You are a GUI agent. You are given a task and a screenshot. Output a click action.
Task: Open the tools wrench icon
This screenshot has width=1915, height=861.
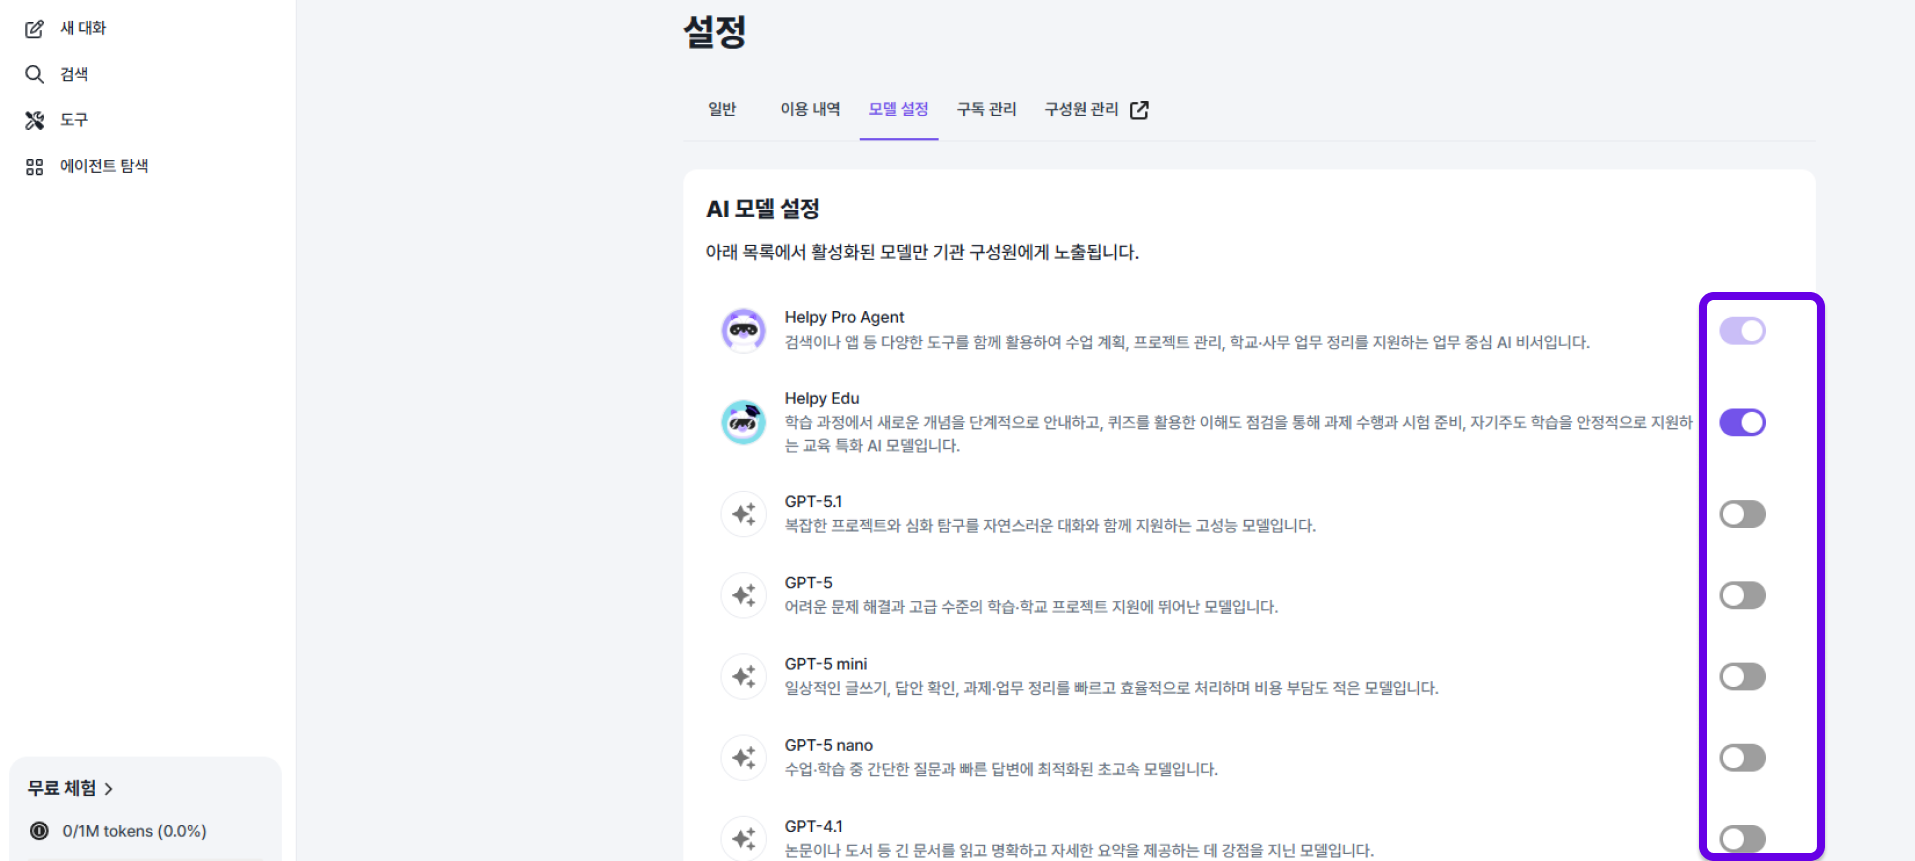[x=34, y=120]
